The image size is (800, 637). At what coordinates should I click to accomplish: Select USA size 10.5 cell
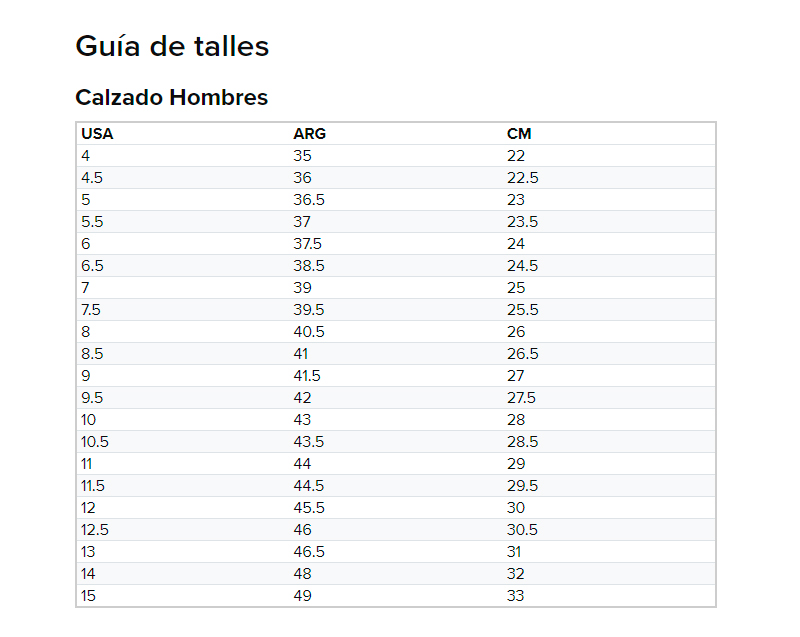(x=95, y=442)
